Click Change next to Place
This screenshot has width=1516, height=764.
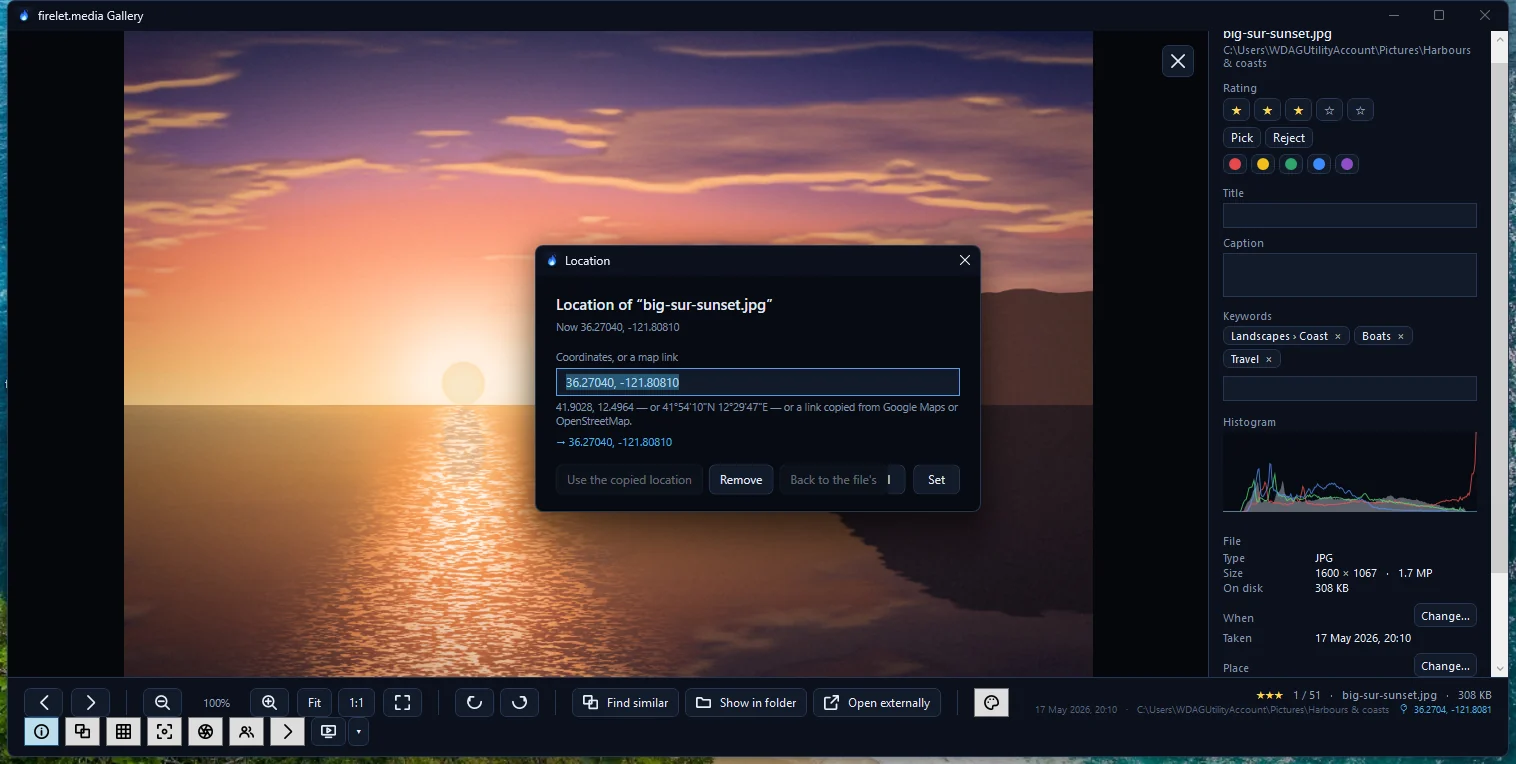click(1445, 665)
